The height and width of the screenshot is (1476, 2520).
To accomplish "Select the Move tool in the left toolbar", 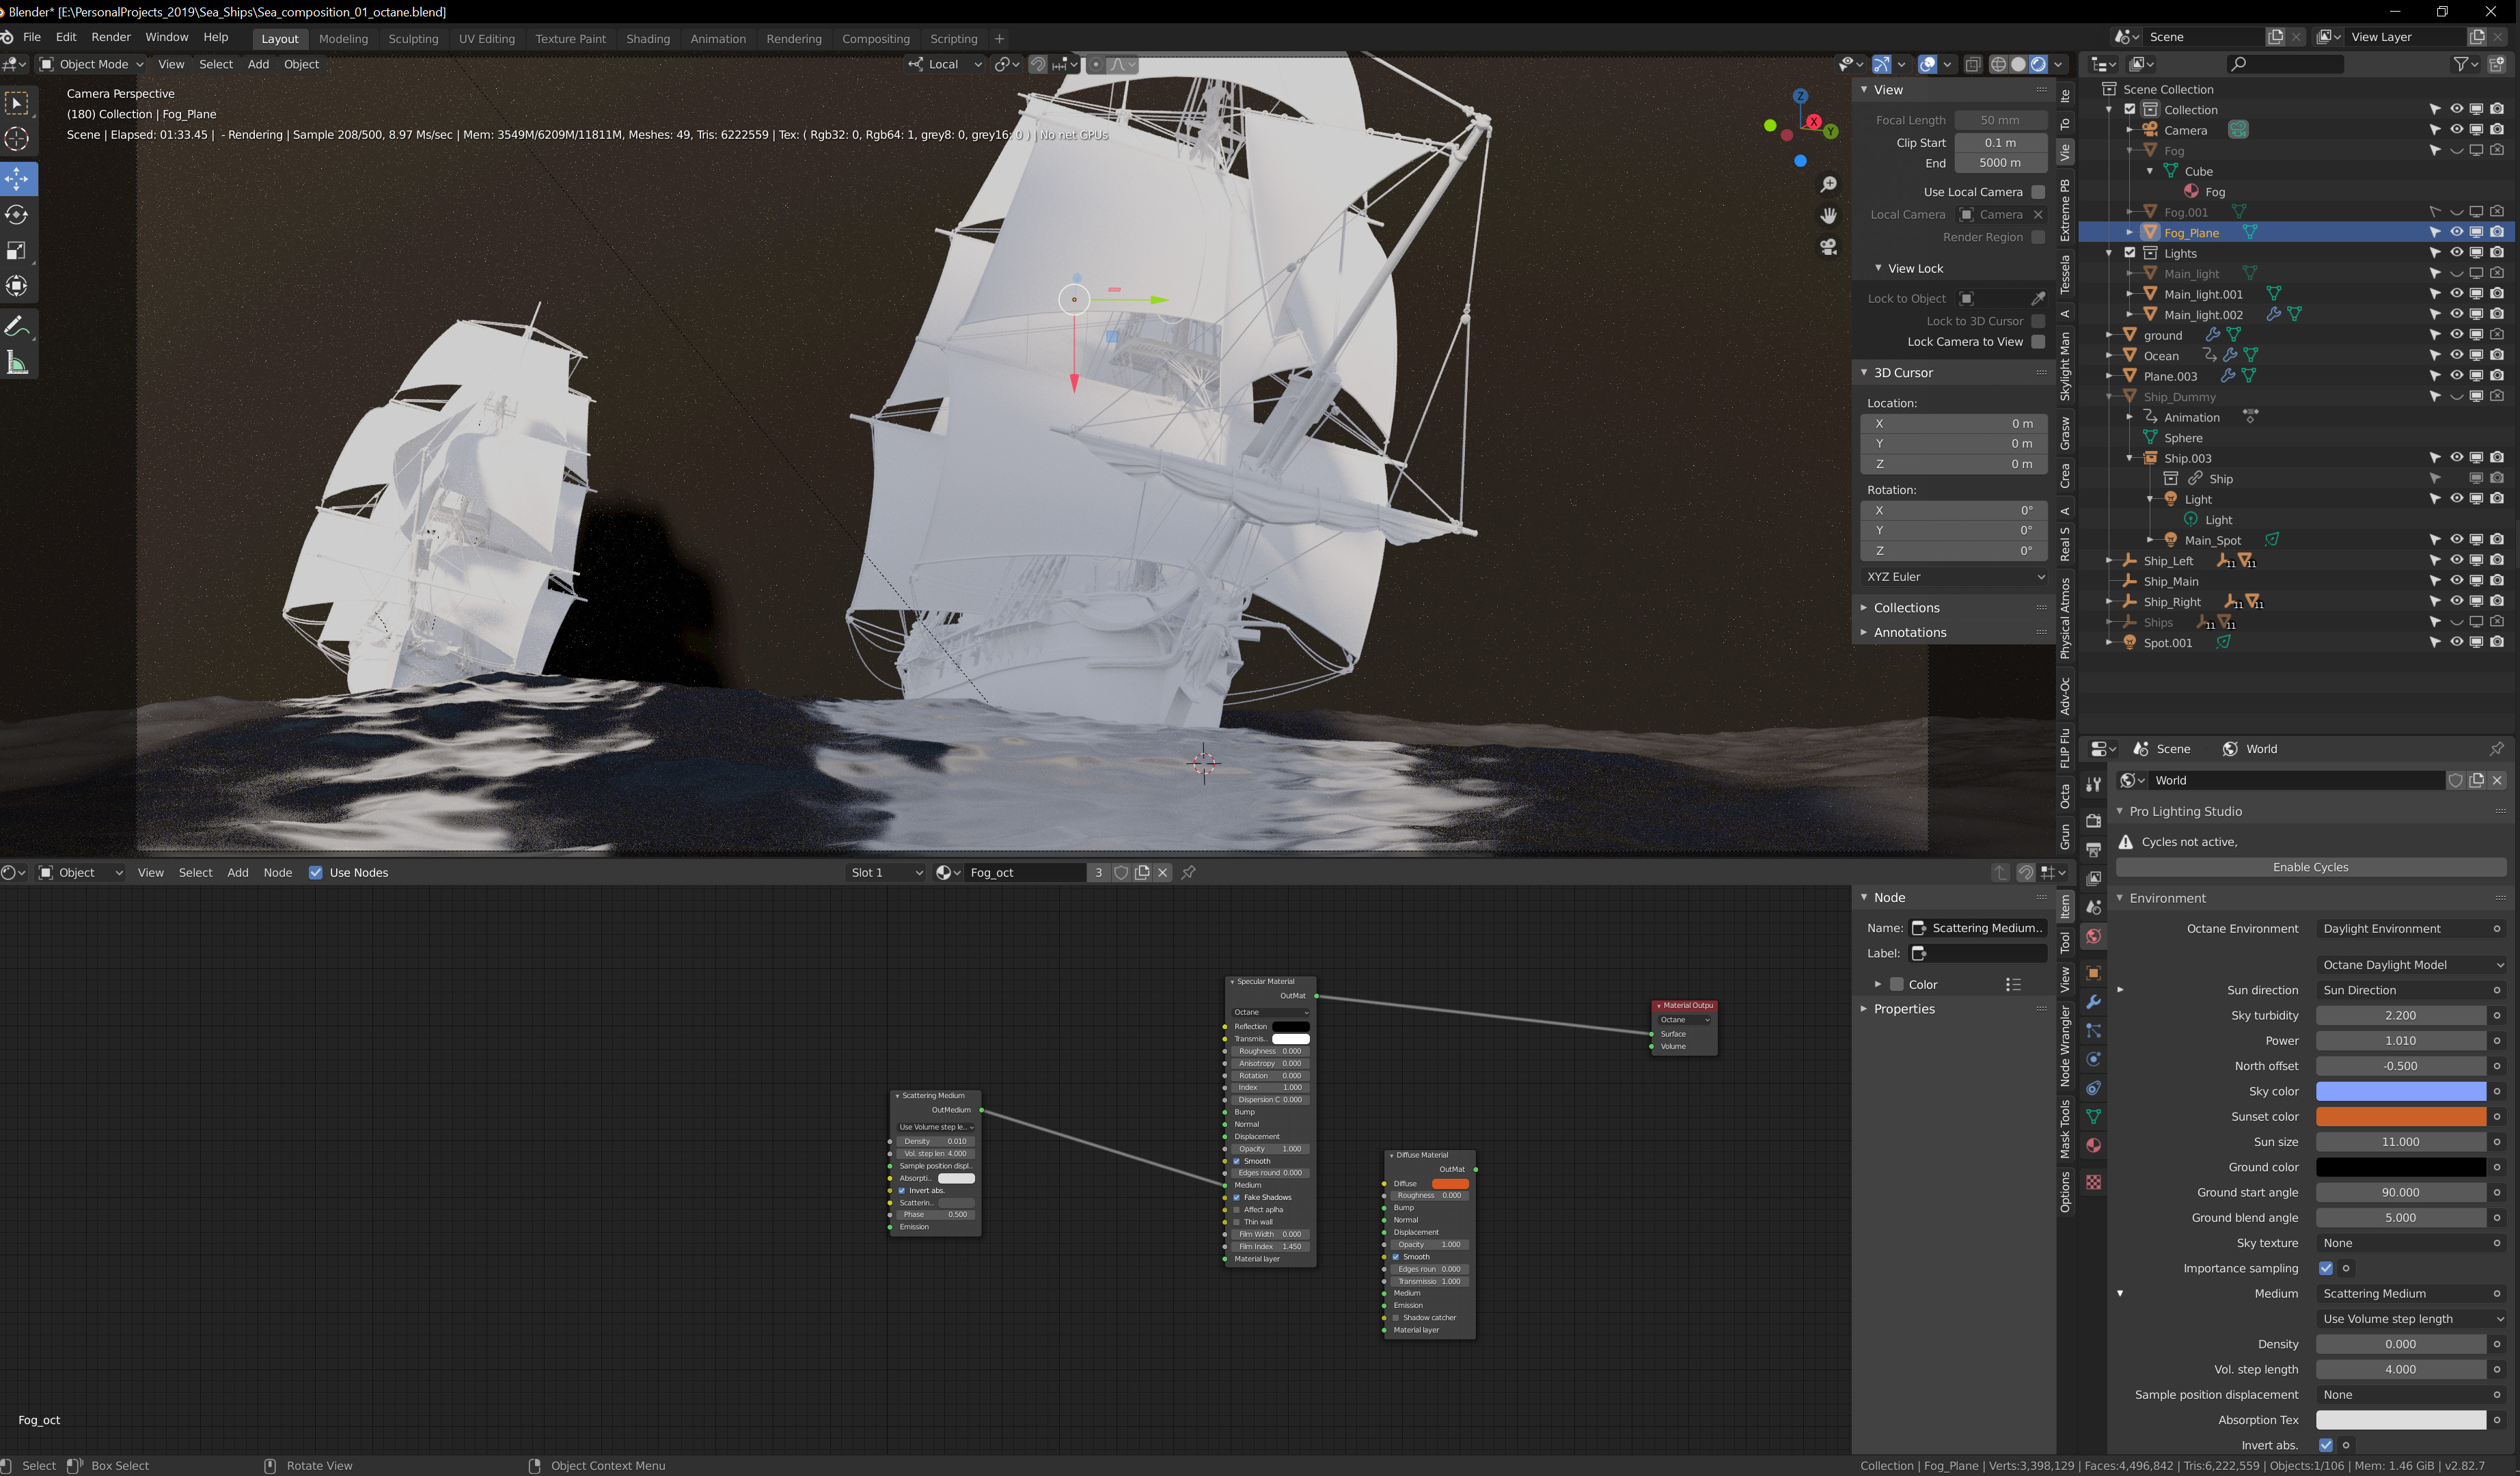I will tap(17, 179).
